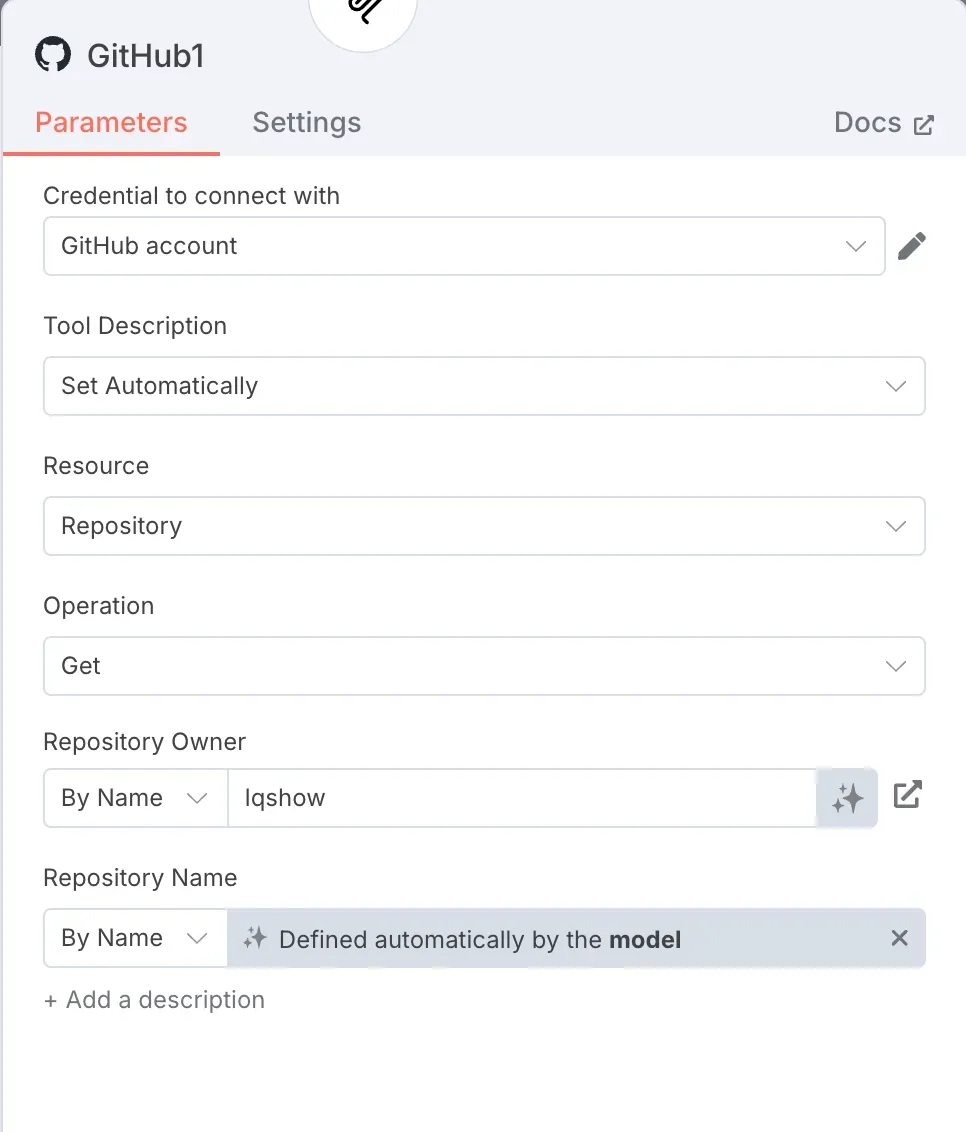Edit the GitHub account credential with pencil icon
Screen dimensions: 966x1132
[x=912, y=245]
